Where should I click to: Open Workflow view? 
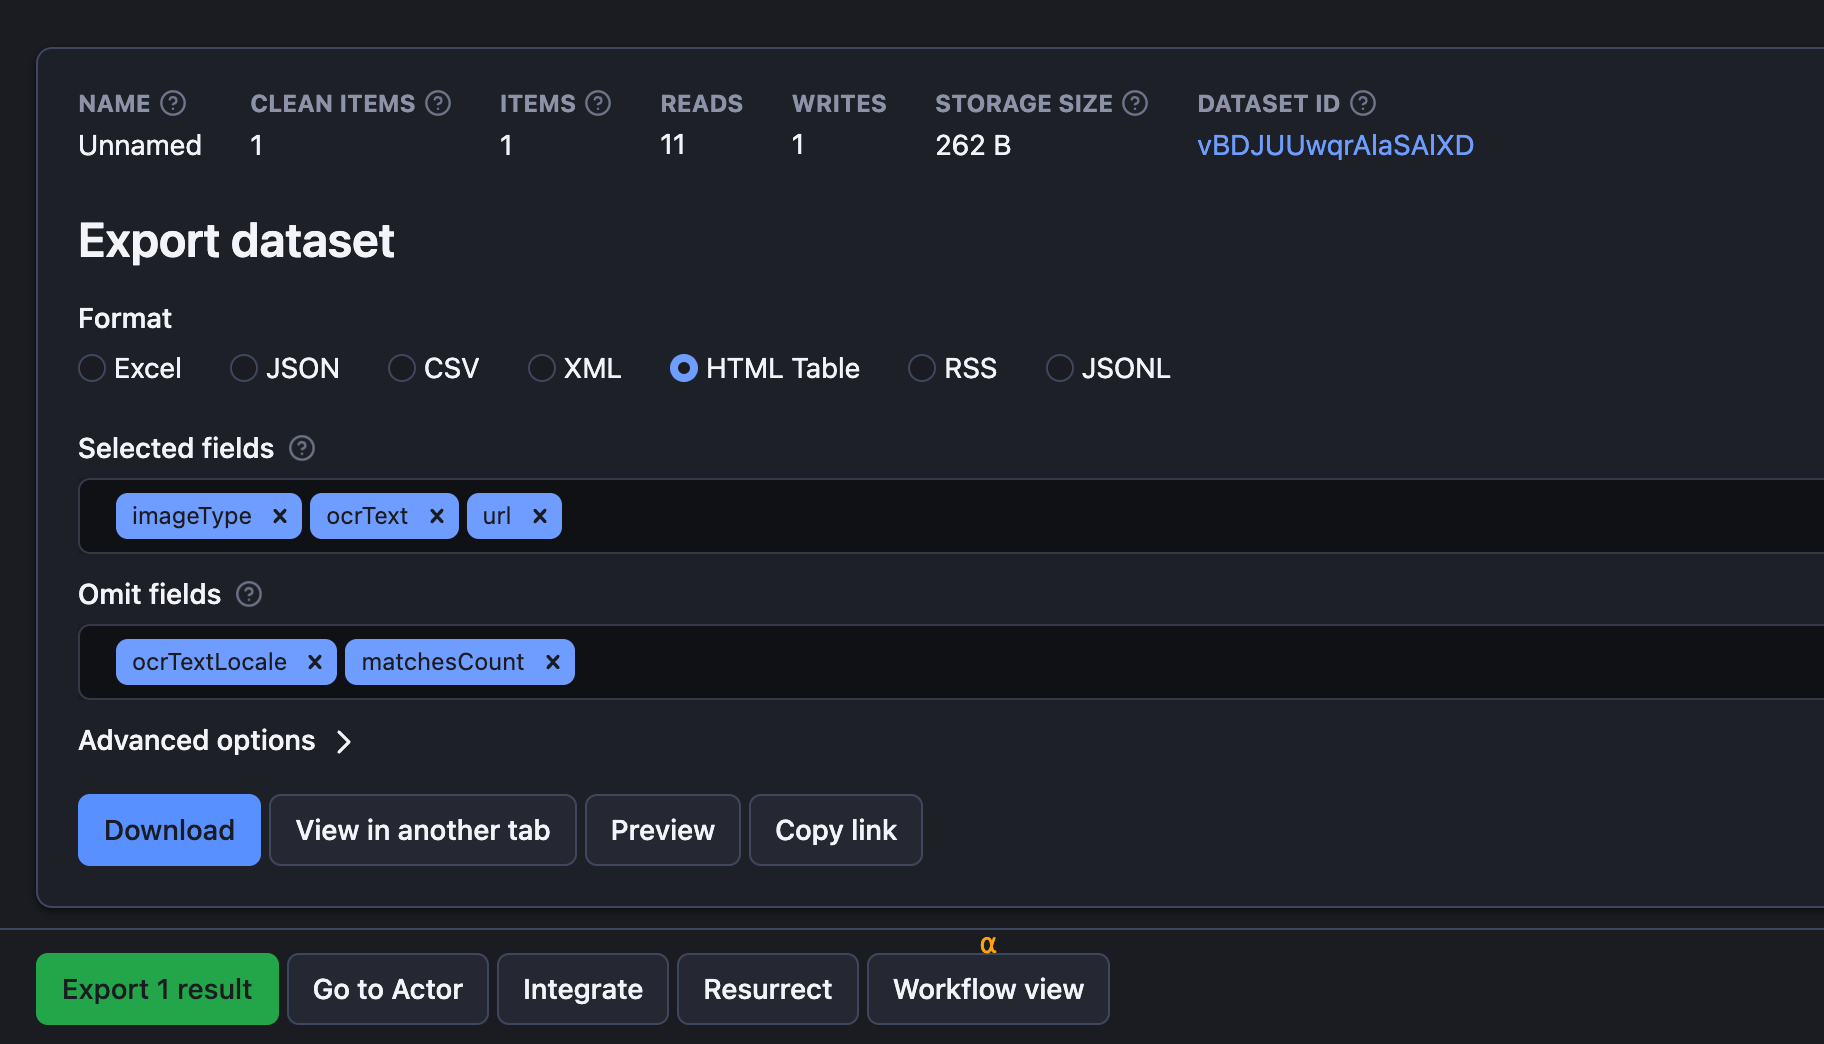click(x=988, y=989)
